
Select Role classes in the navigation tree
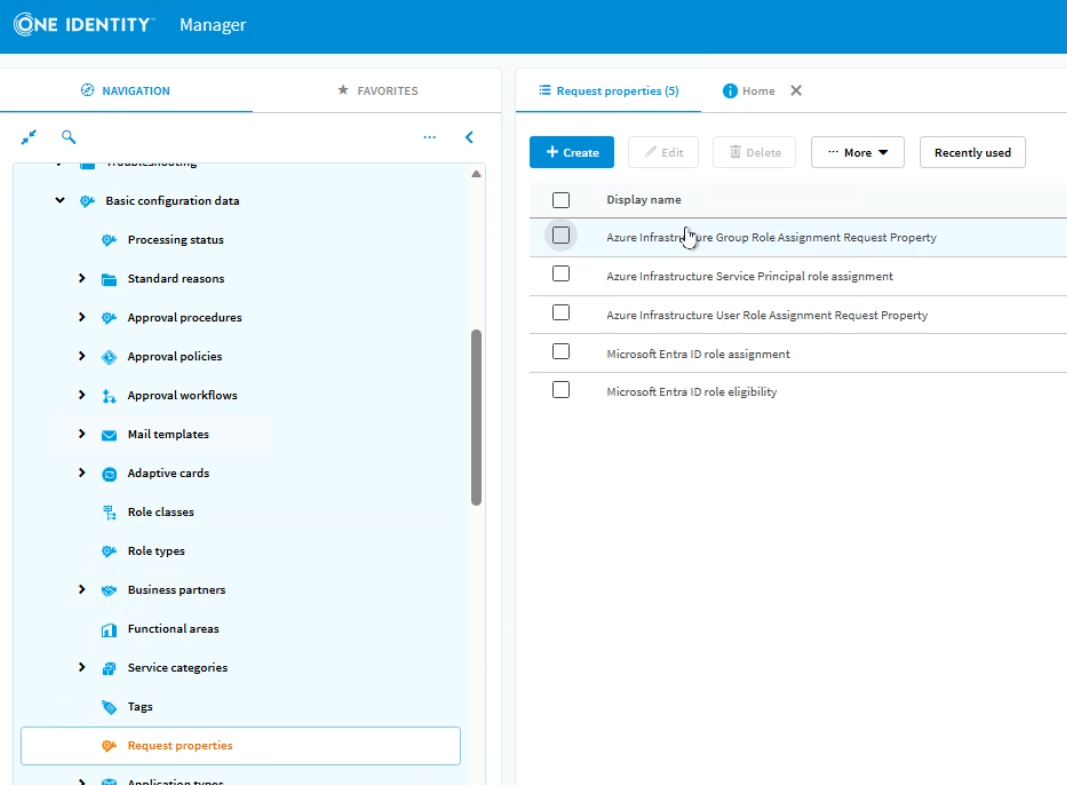[161, 512]
